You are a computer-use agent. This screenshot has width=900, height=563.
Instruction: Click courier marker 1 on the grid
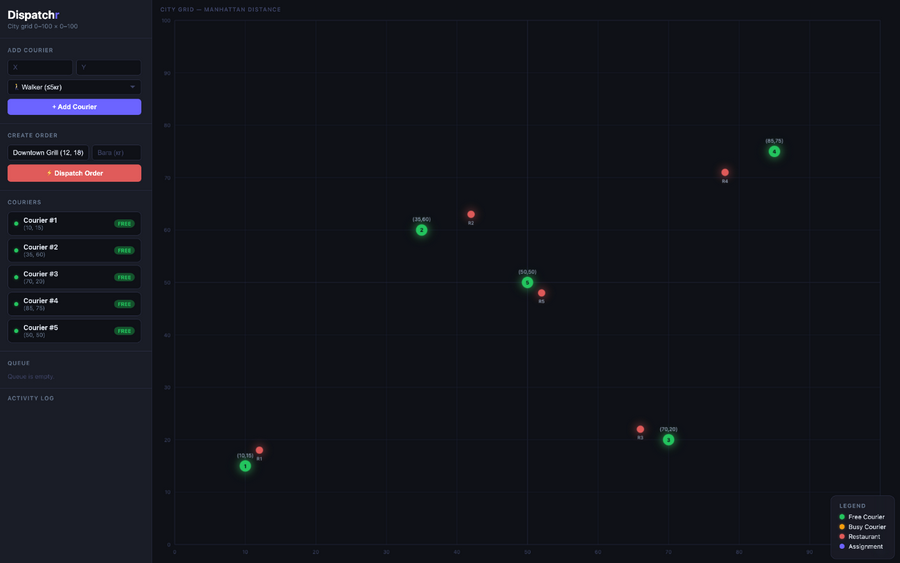point(245,466)
